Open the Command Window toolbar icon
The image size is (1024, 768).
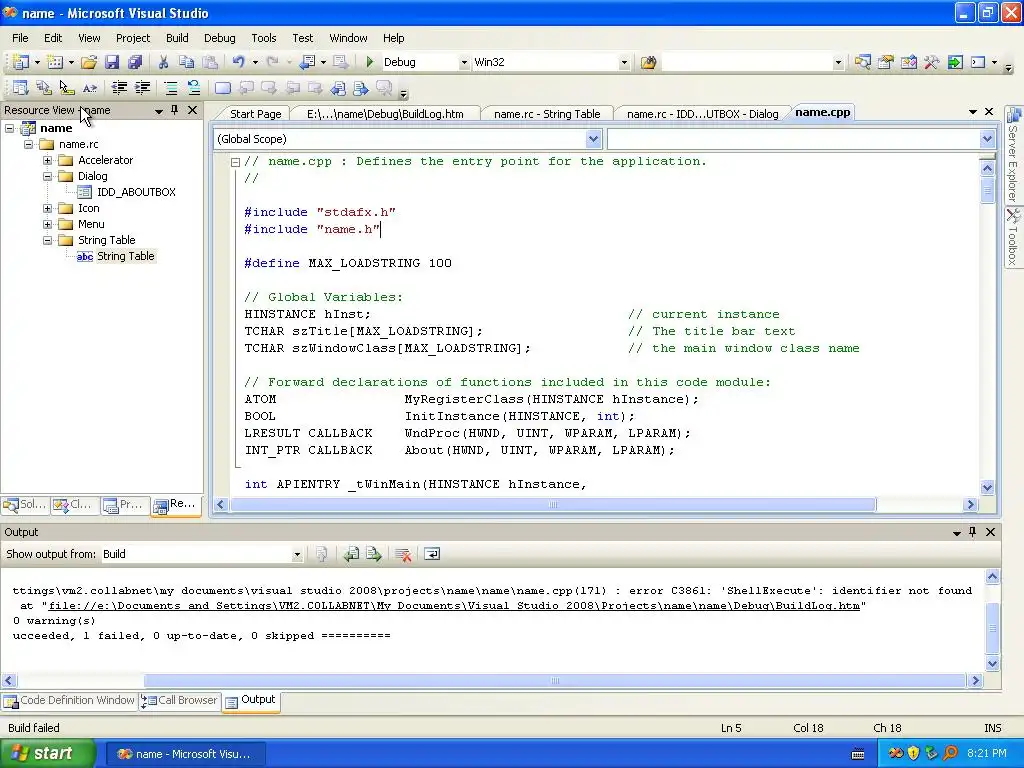pyautogui.click(x=978, y=62)
